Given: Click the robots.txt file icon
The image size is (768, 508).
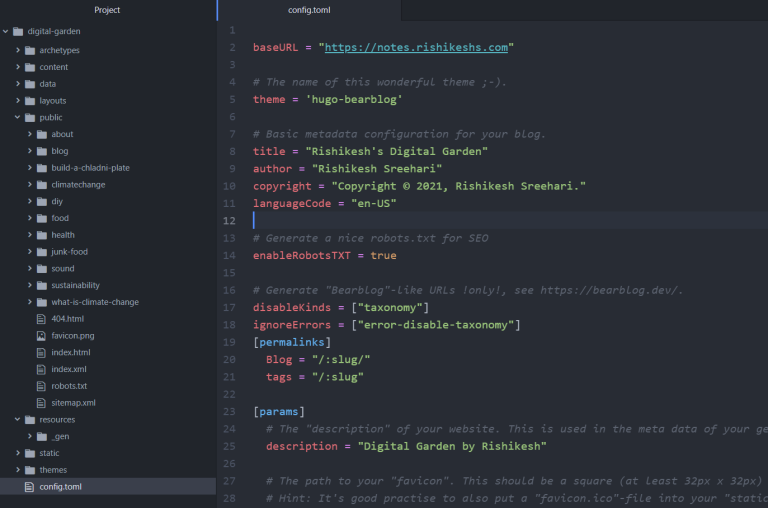Looking at the screenshot, I should click(x=42, y=386).
